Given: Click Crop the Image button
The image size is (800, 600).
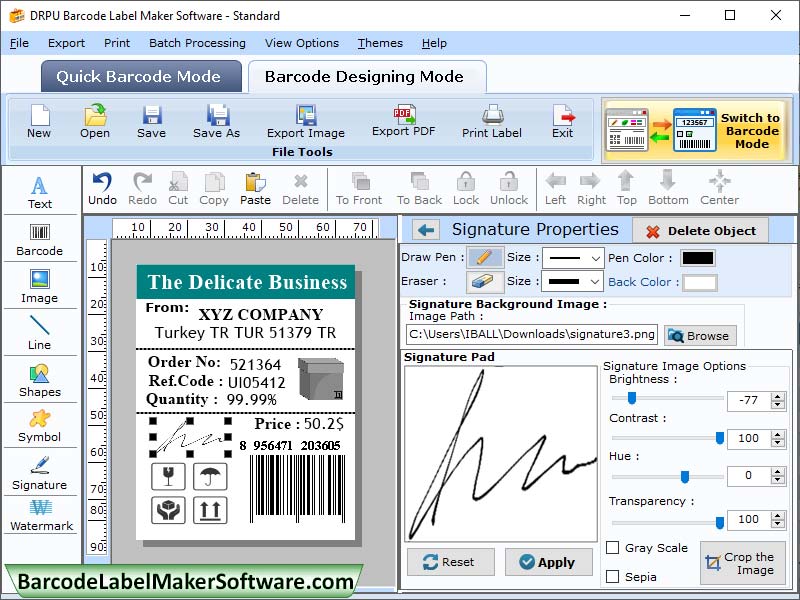Looking at the screenshot, I should (742, 563).
